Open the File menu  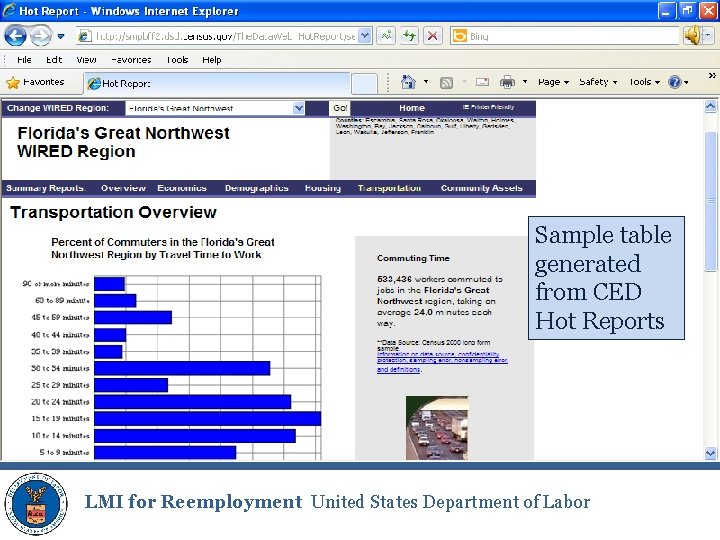pyautogui.click(x=24, y=60)
